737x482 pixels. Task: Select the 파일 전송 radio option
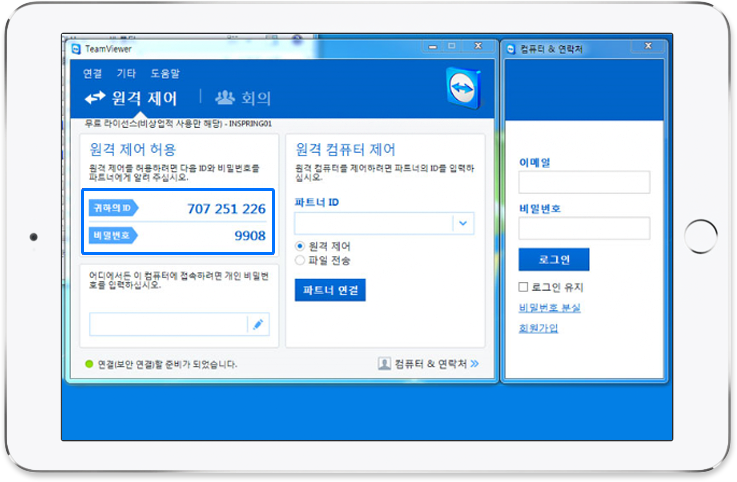click(x=300, y=260)
